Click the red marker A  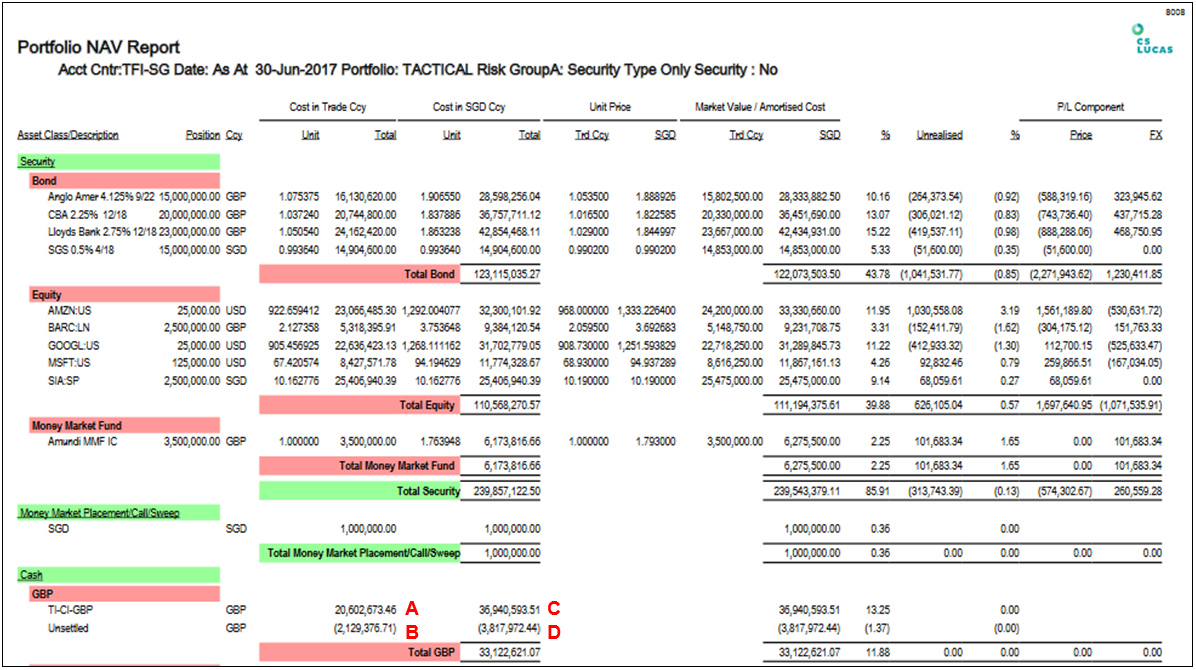410,609
